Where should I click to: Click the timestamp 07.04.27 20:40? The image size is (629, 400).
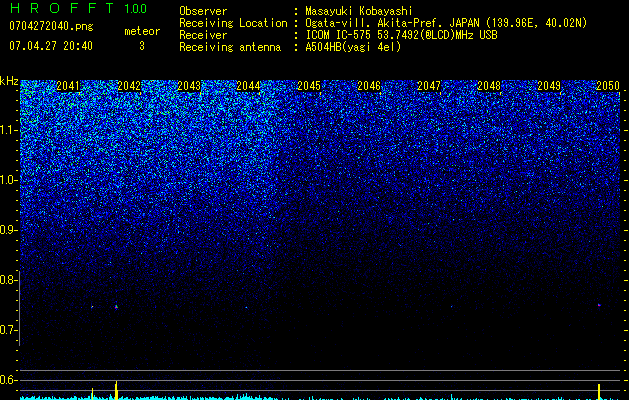click(x=51, y=46)
